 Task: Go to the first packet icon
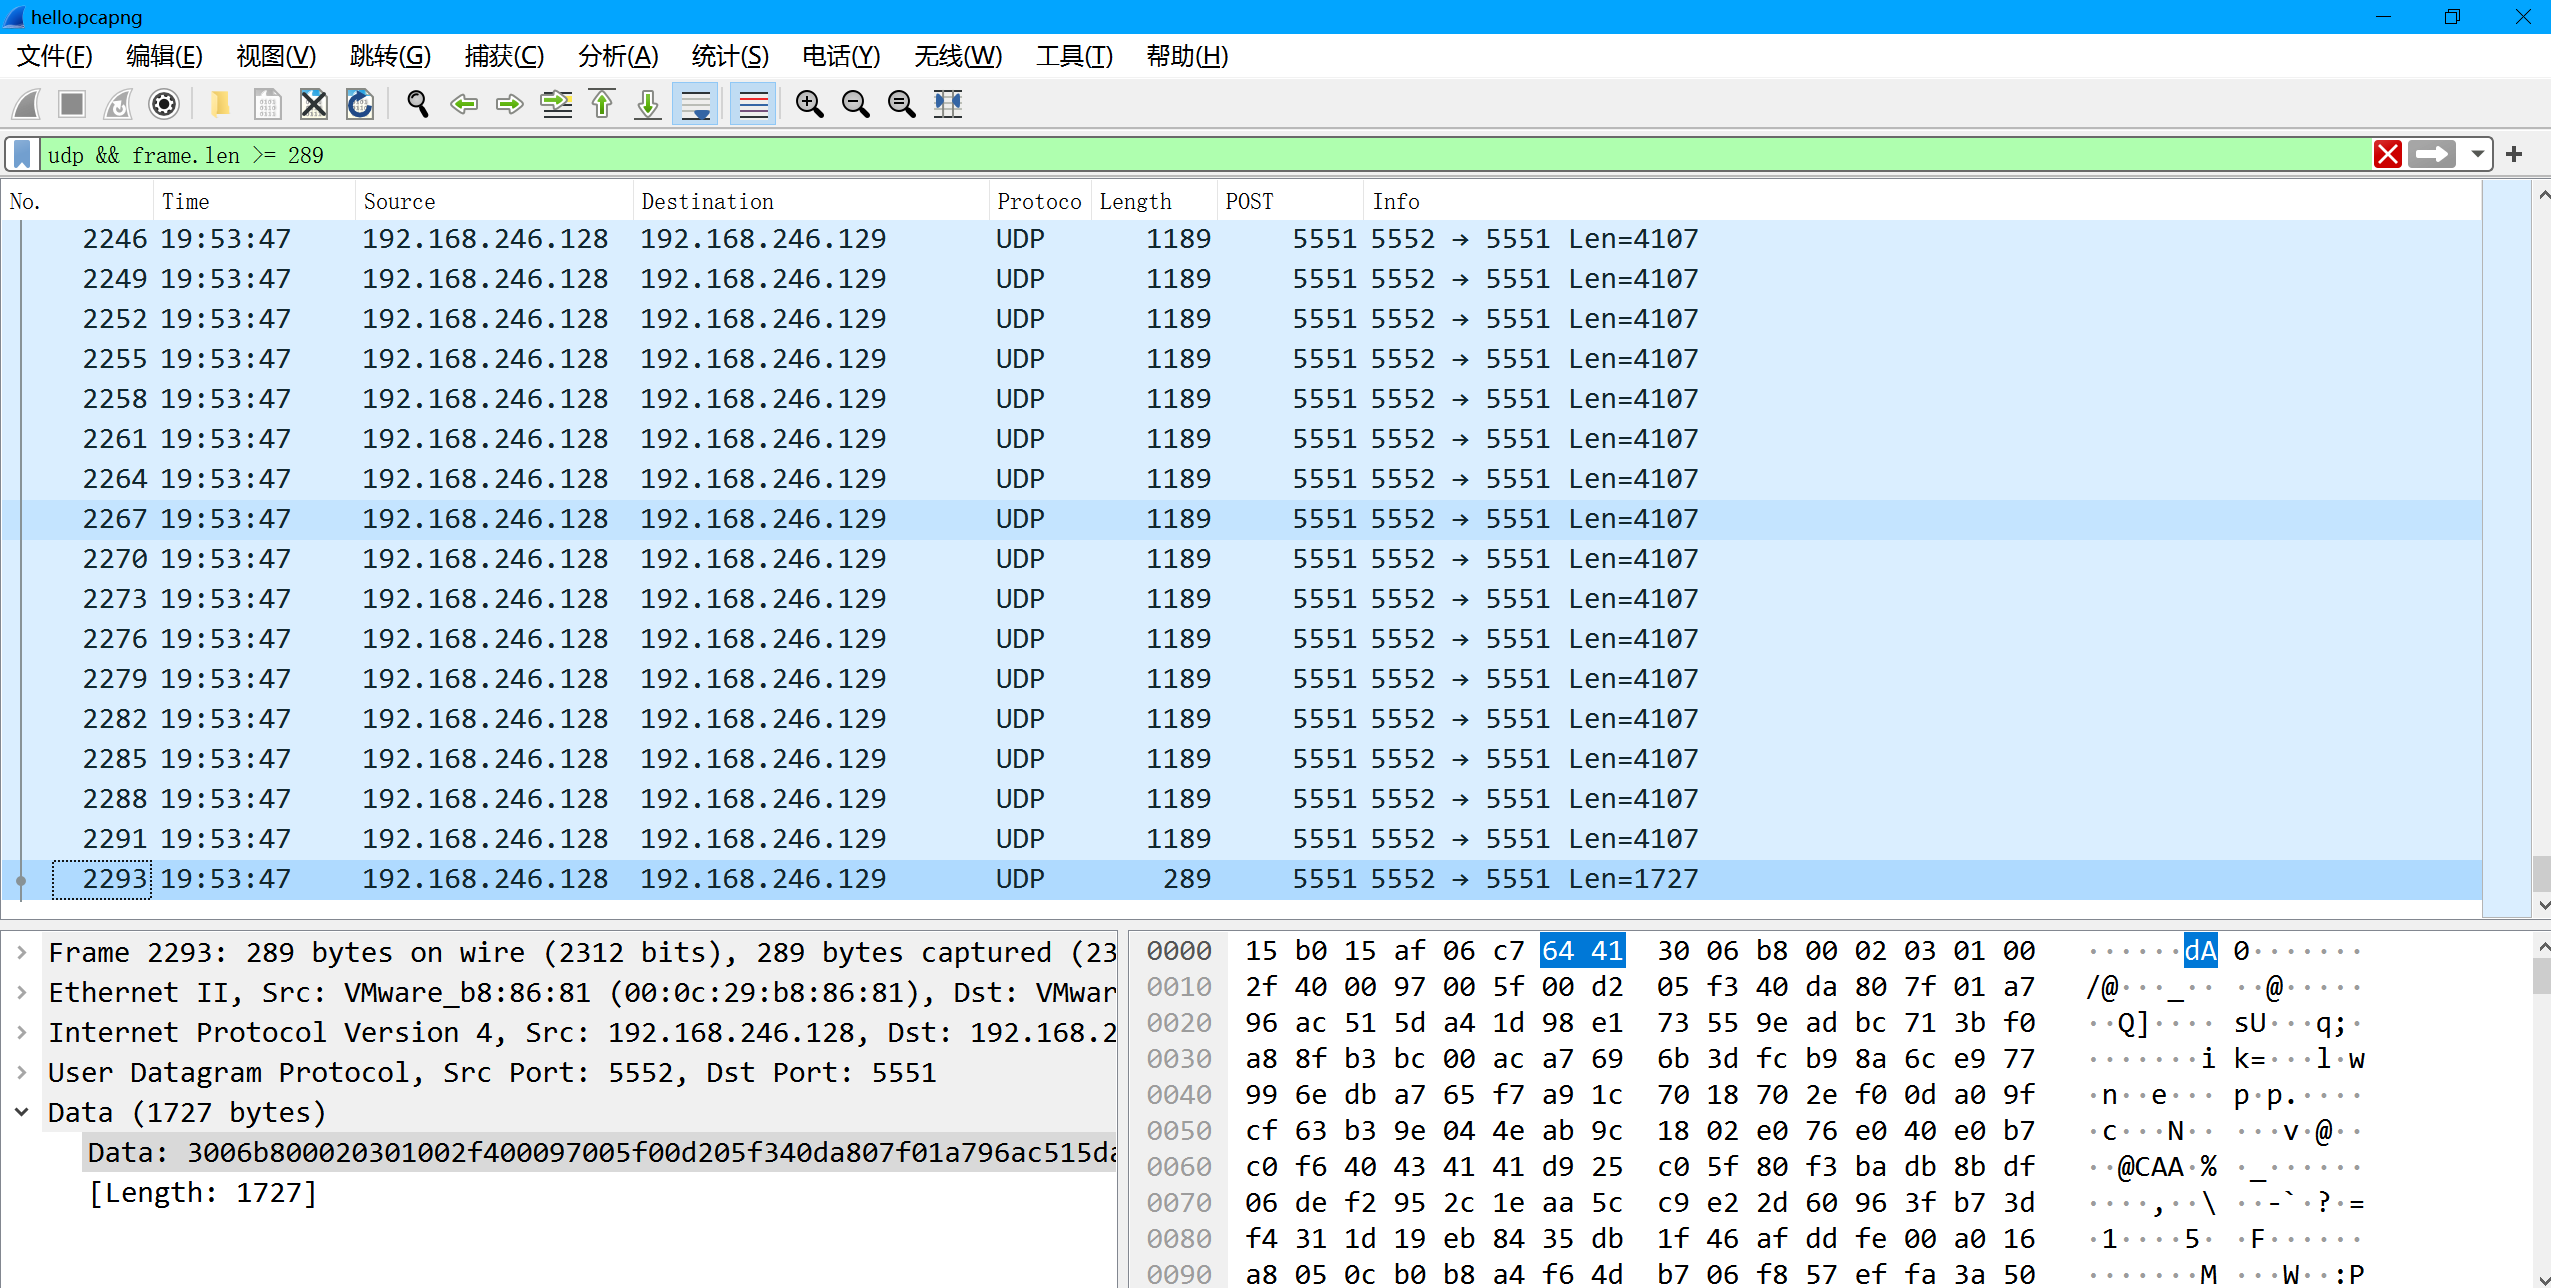click(x=602, y=104)
